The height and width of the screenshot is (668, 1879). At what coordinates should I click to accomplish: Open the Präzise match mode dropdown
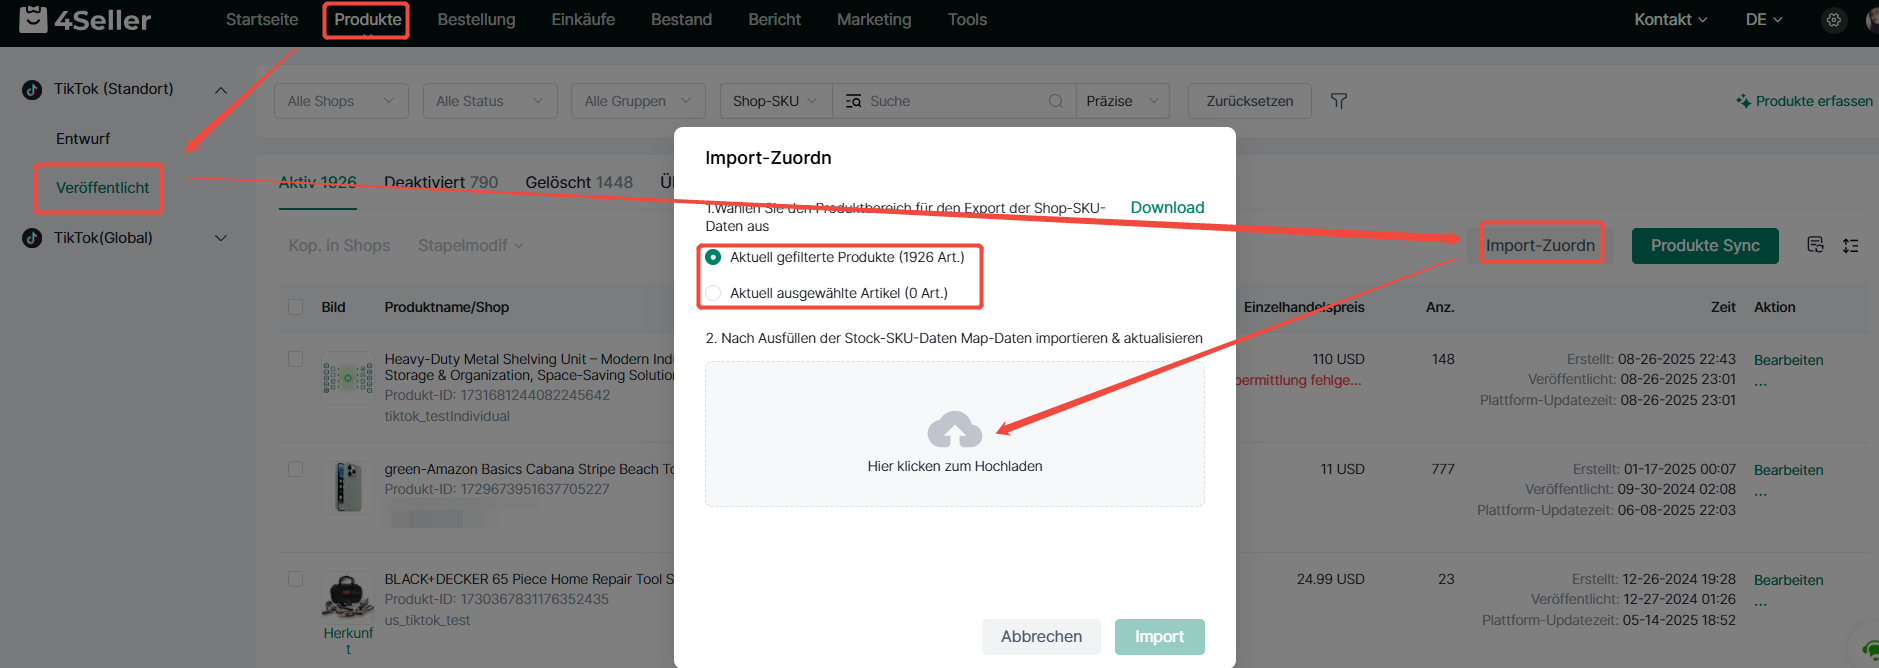[x=1123, y=101]
